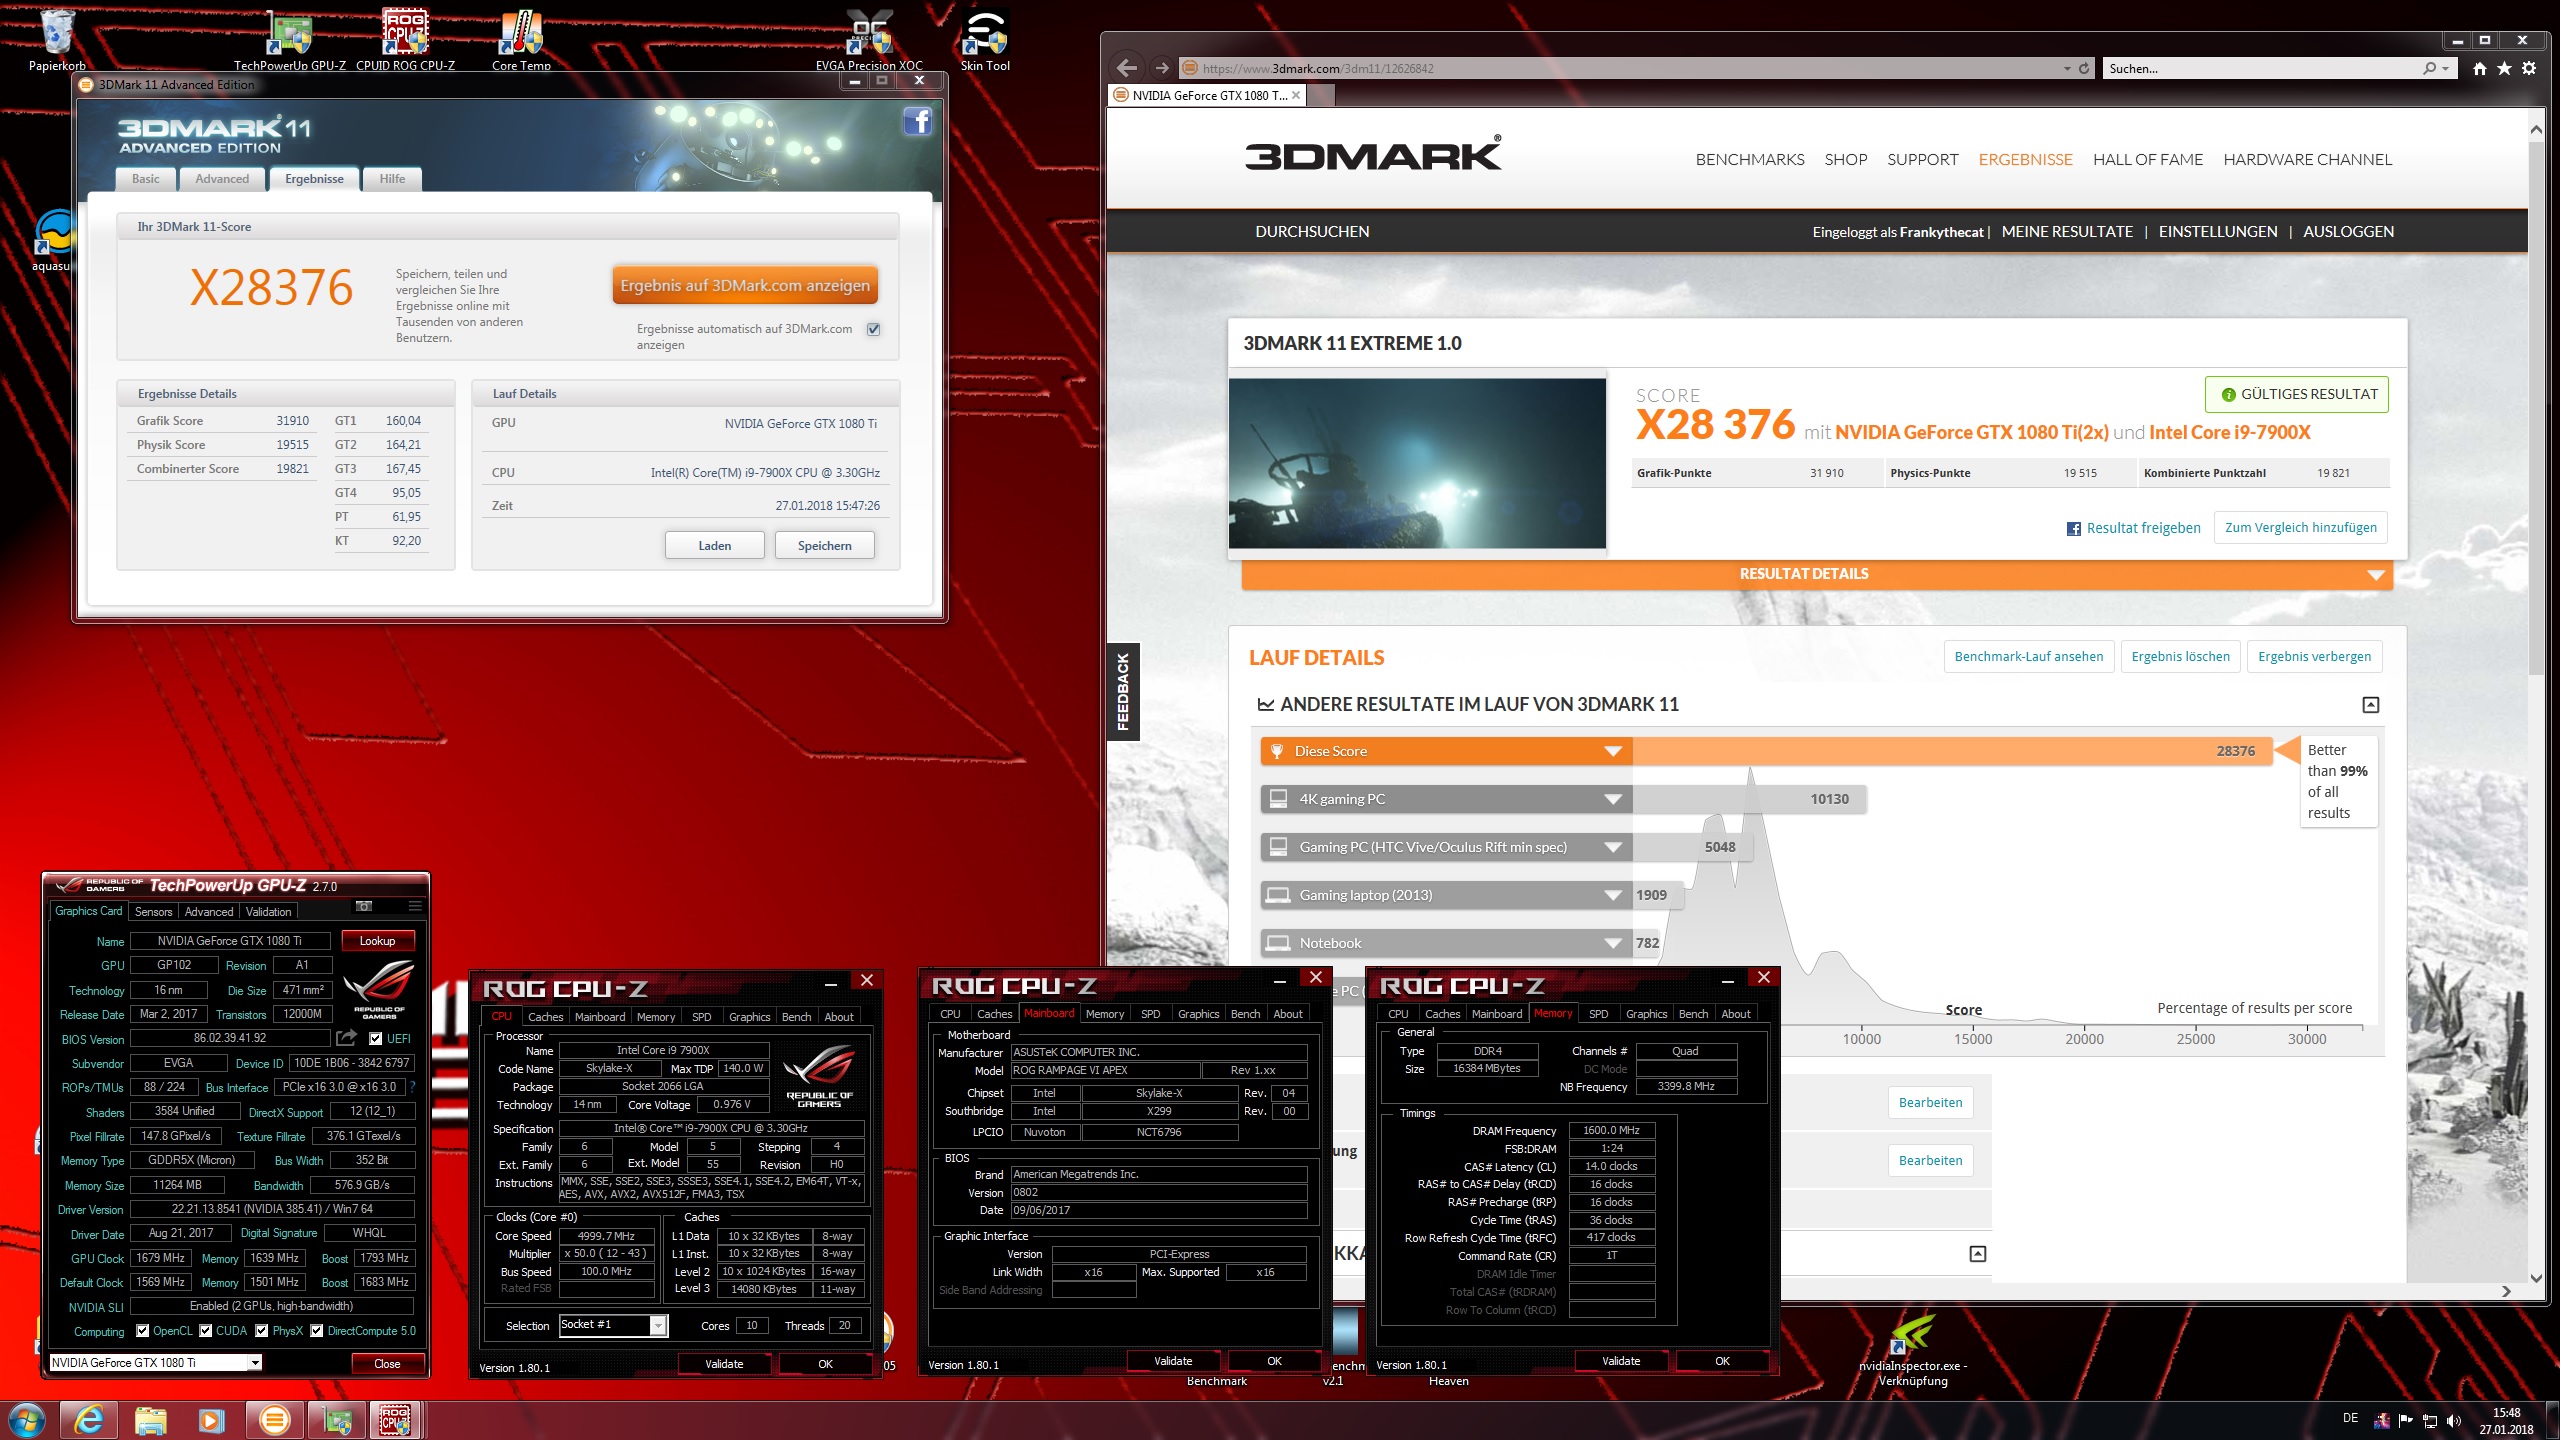2560x1440 pixels.
Task: Click the browser favorites star icon
Action: click(x=2504, y=68)
